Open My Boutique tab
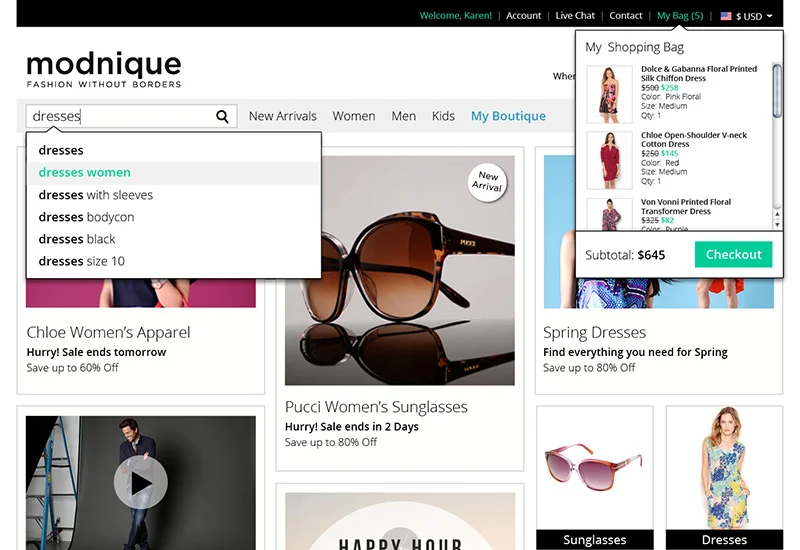 pyautogui.click(x=508, y=116)
